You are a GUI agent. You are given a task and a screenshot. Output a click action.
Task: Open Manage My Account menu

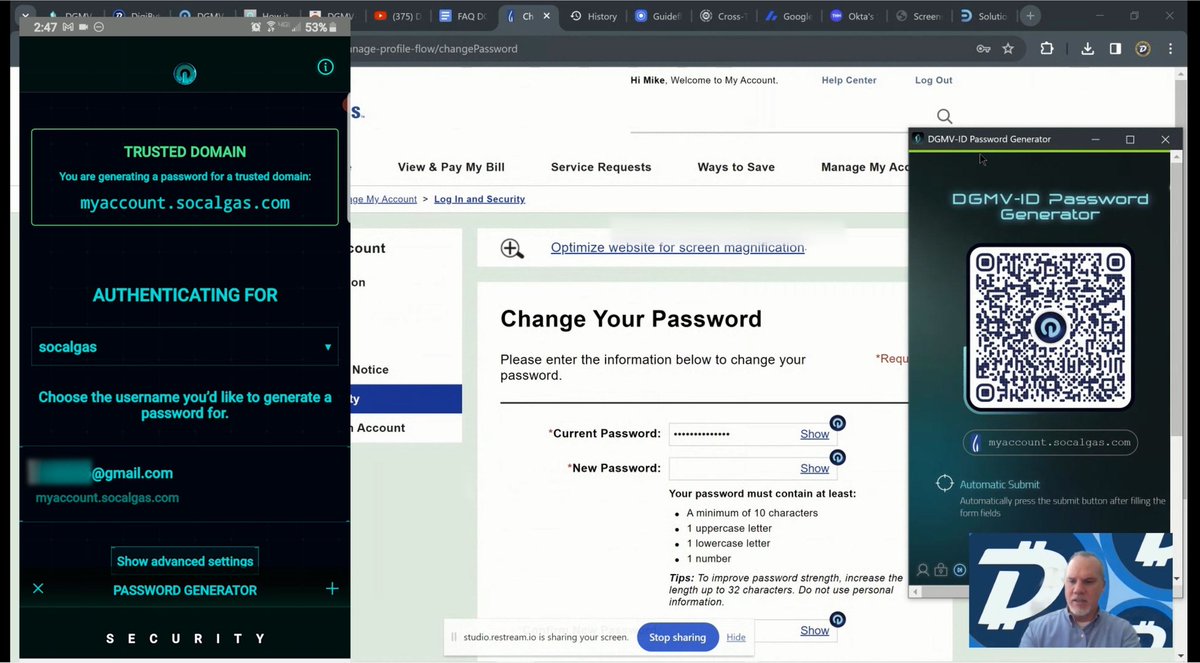(864, 167)
